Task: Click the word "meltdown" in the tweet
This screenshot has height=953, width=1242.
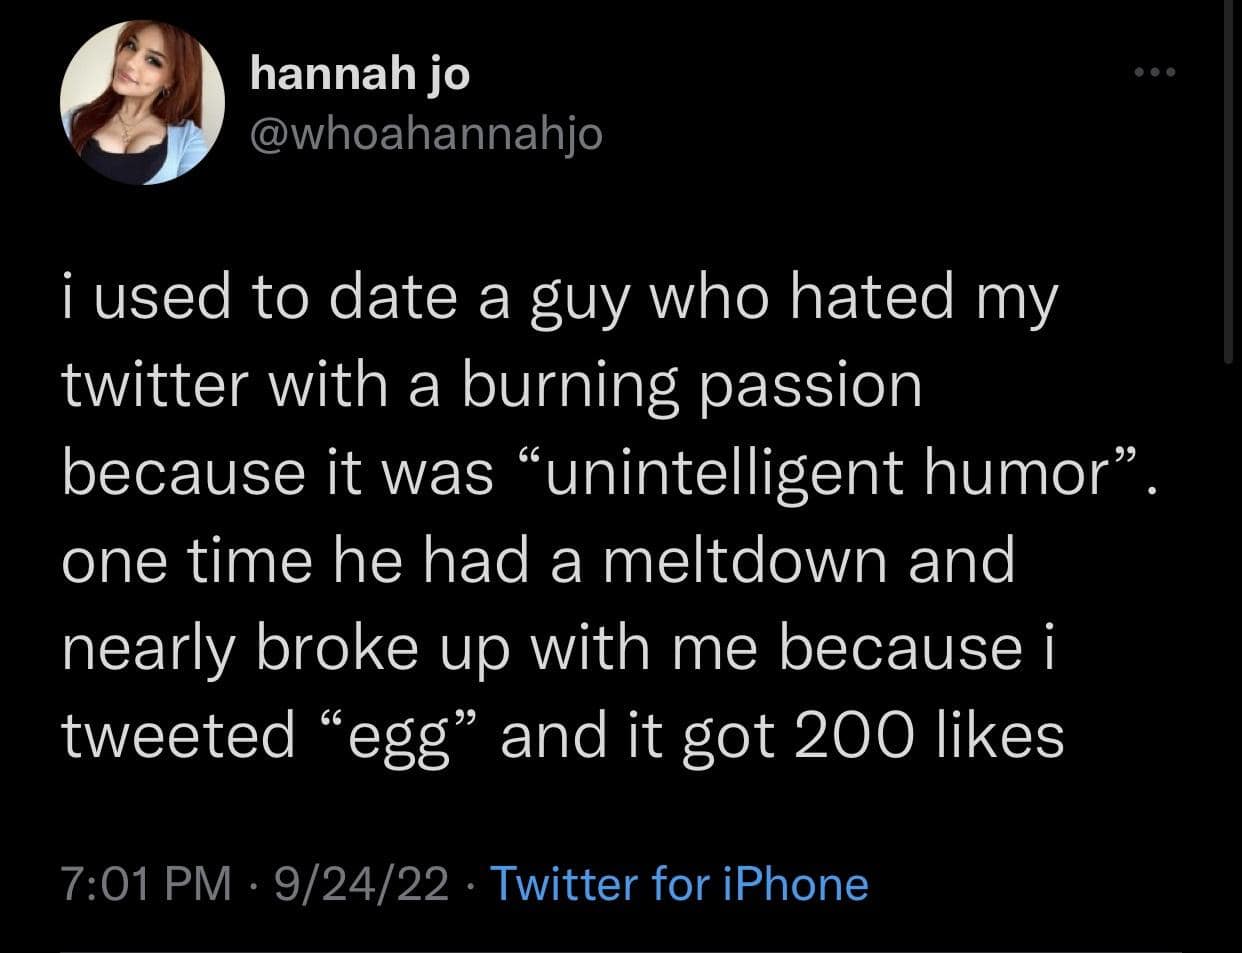Action: (749, 560)
